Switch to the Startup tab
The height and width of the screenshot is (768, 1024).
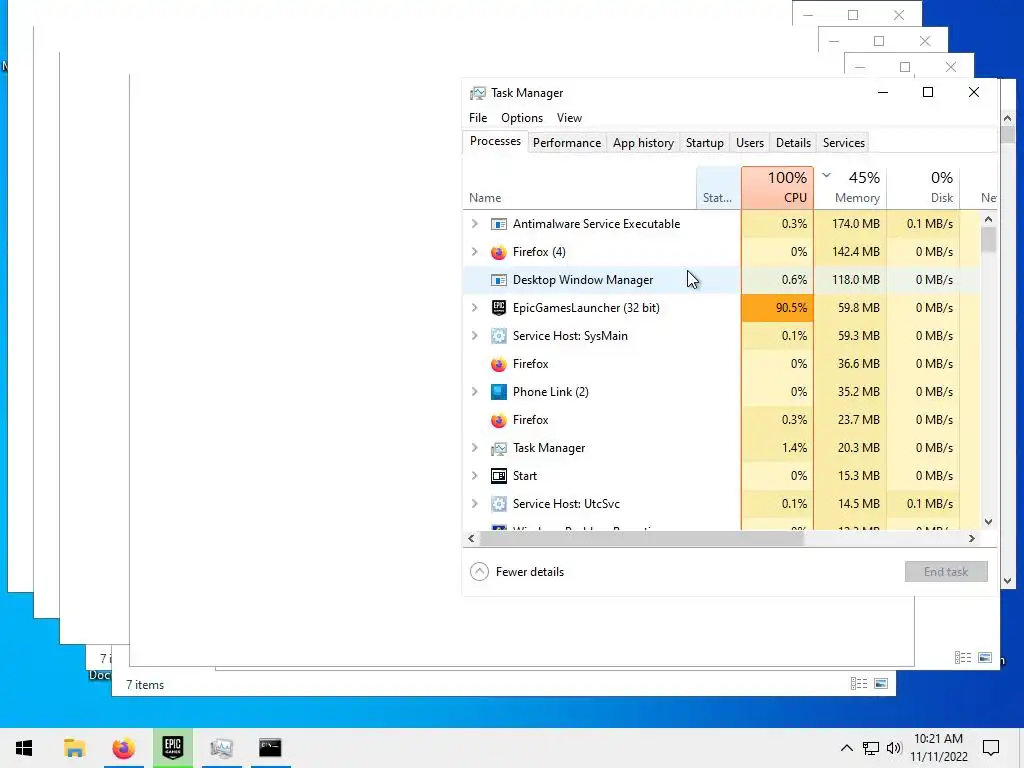tap(705, 143)
